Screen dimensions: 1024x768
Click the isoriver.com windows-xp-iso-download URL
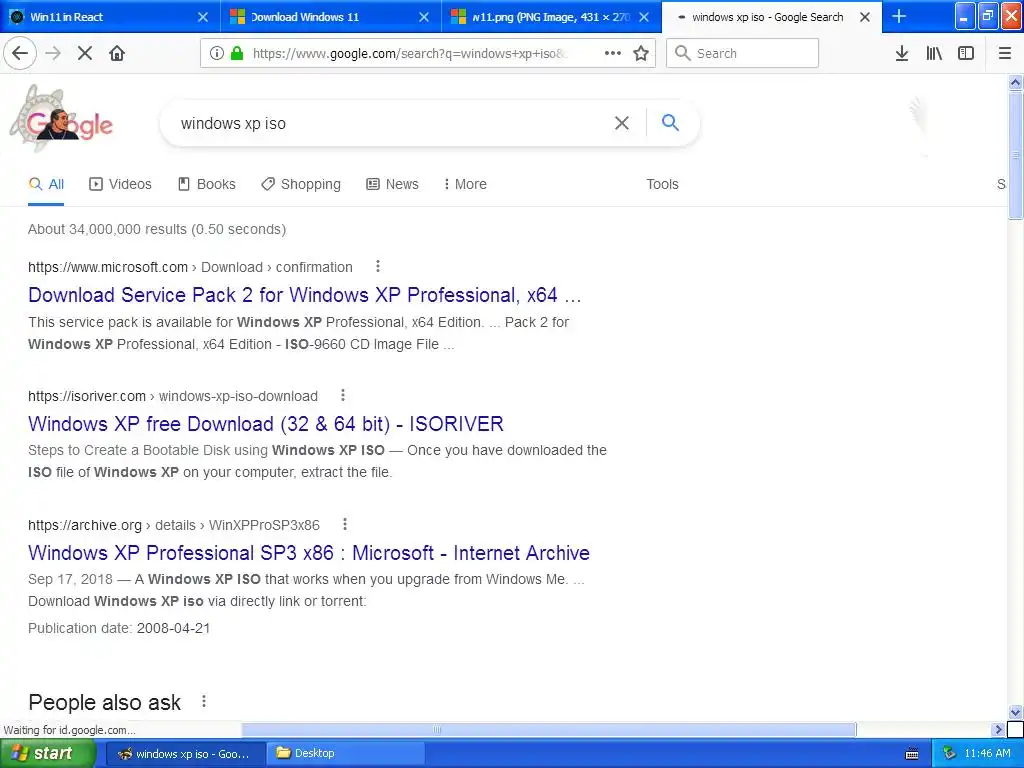tap(173, 396)
